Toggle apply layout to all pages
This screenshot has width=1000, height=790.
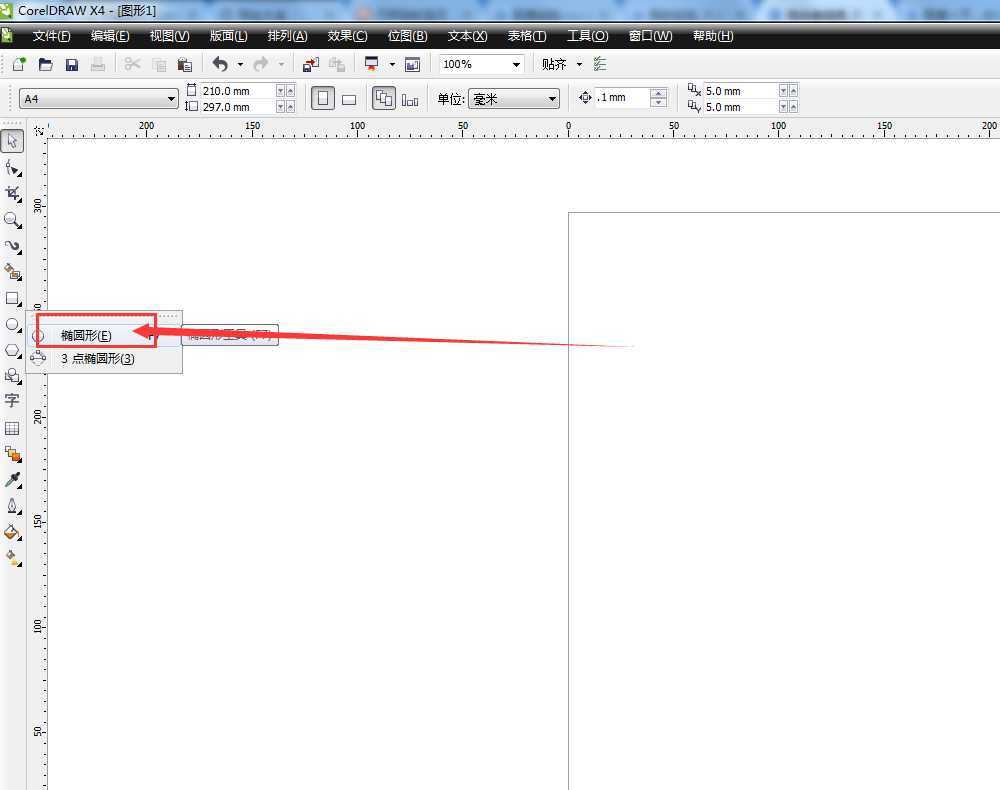[384, 99]
